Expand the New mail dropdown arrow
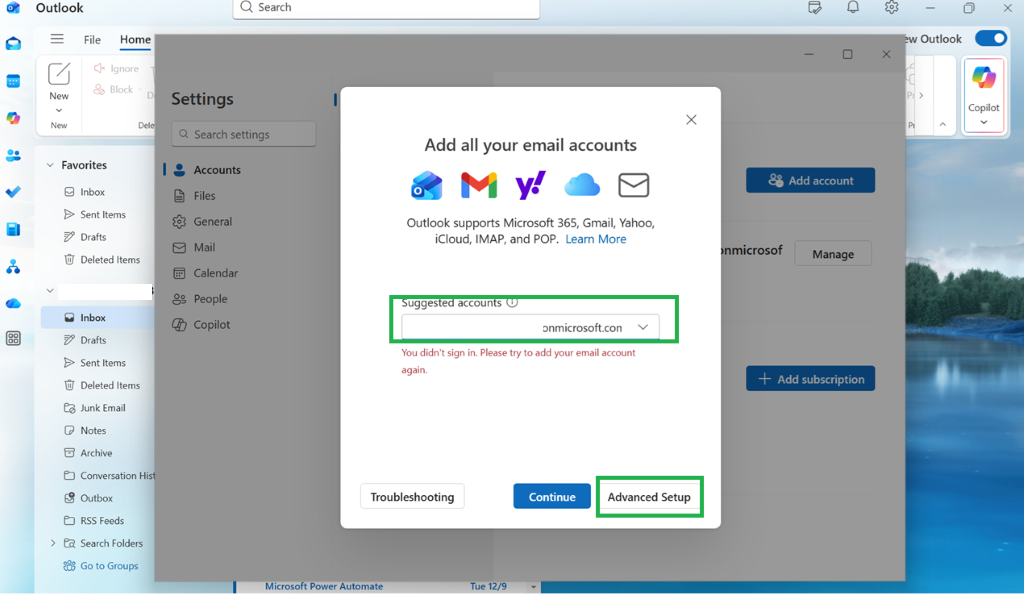The width and height of the screenshot is (1027, 597). coord(59,111)
